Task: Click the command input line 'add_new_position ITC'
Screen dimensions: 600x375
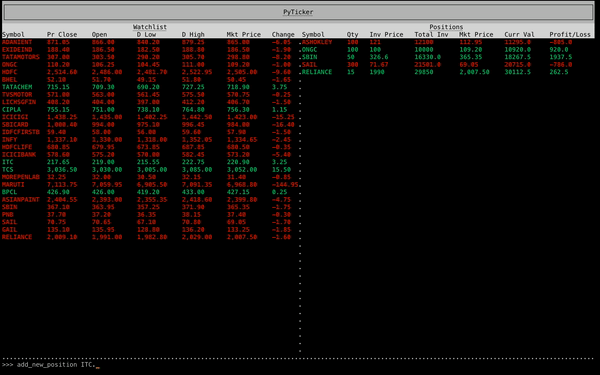Action: tap(56, 365)
